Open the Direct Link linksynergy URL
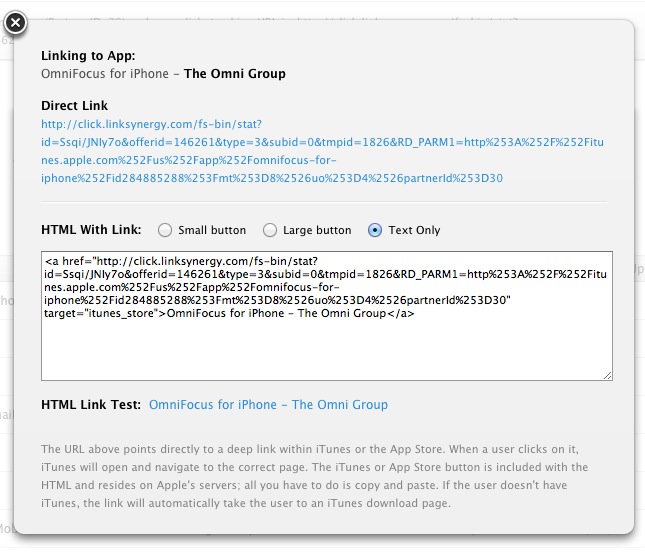The height and width of the screenshot is (552, 645). [322, 151]
